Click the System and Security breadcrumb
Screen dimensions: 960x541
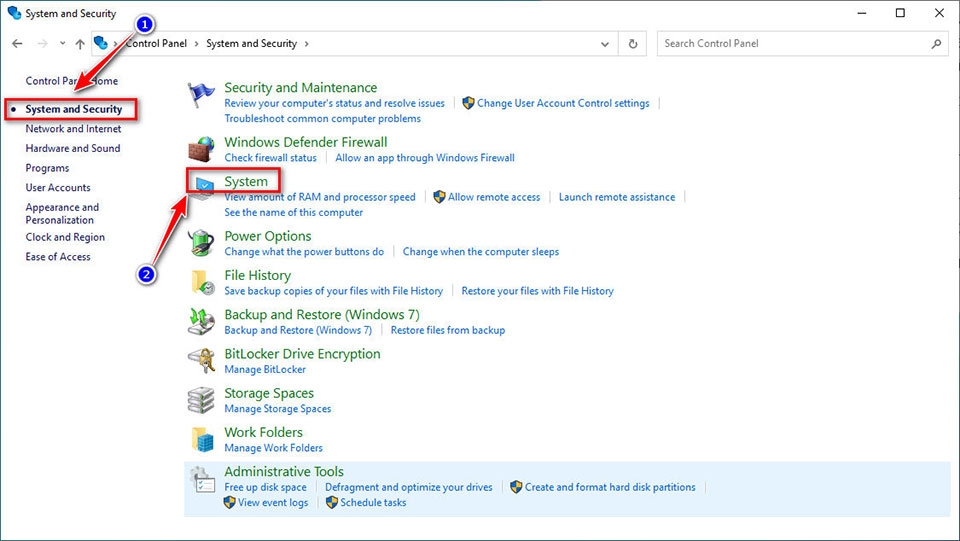click(x=252, y=43)
